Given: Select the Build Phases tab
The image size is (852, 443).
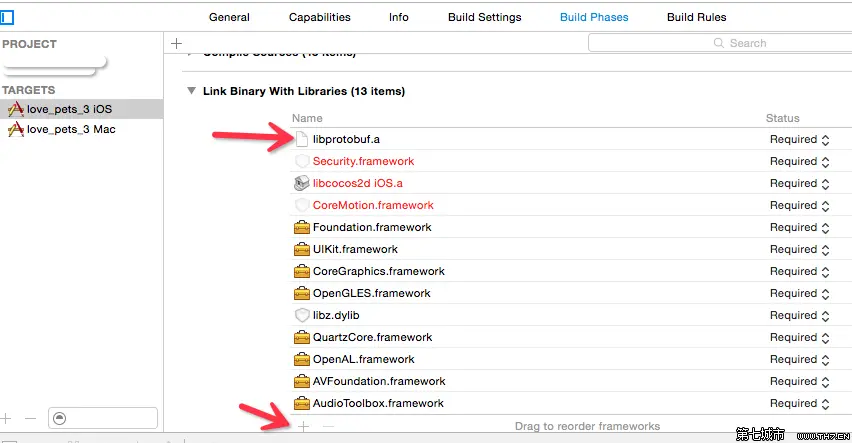Looking at the screenshot, I should 594,17.
